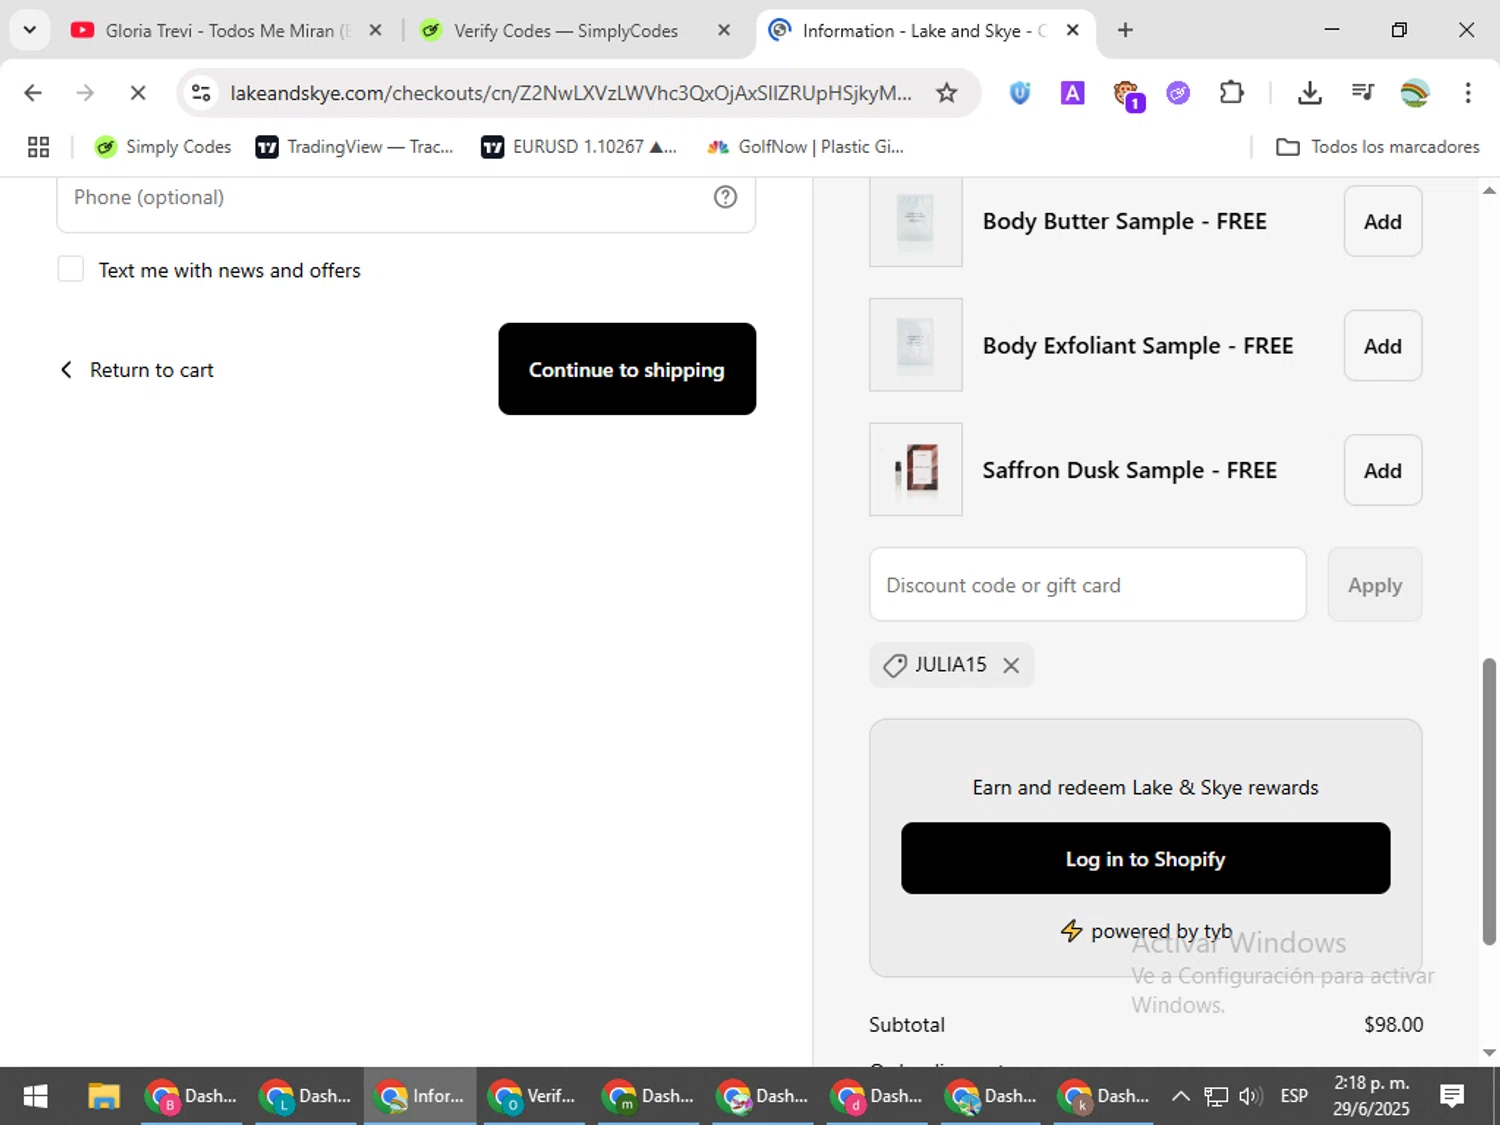The image size is (1500, 1125).
Task: Open TradingView bookmark
Action: coord(355,147)
